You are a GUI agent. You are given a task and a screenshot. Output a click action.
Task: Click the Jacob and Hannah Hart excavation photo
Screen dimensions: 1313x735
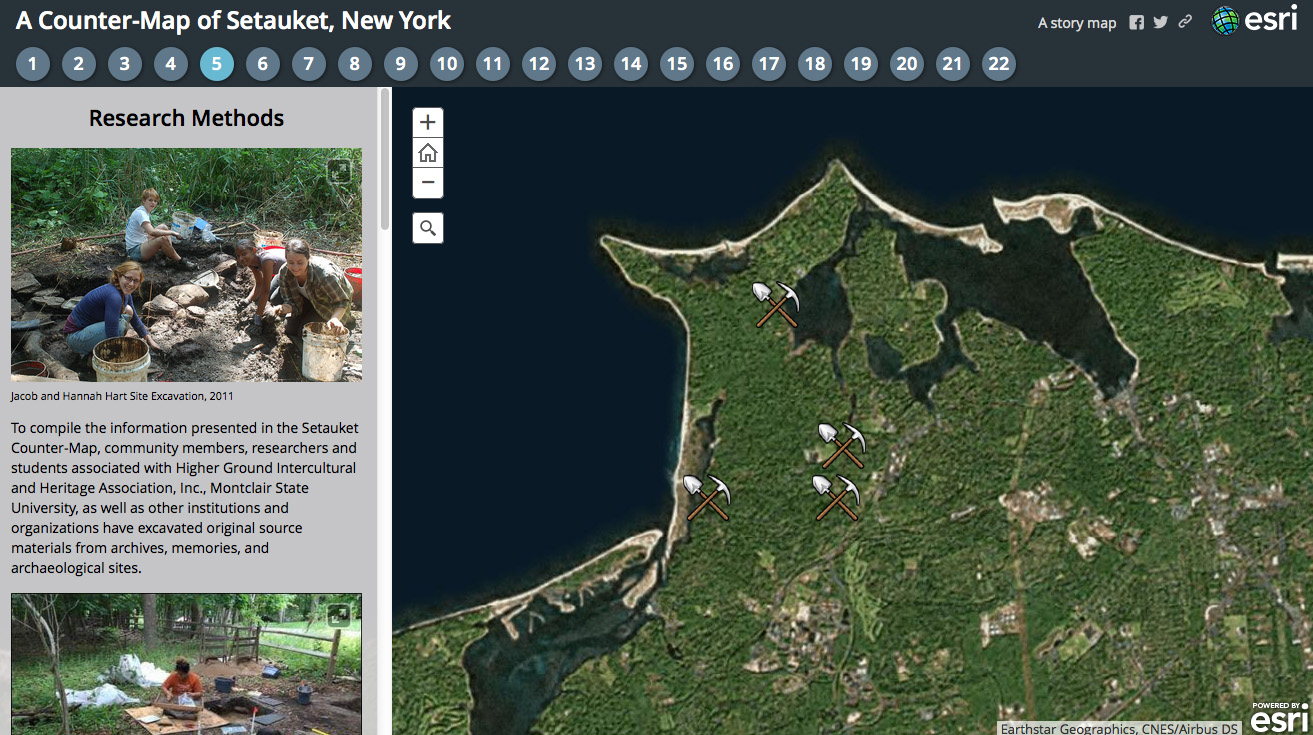[x=186, y=265]
